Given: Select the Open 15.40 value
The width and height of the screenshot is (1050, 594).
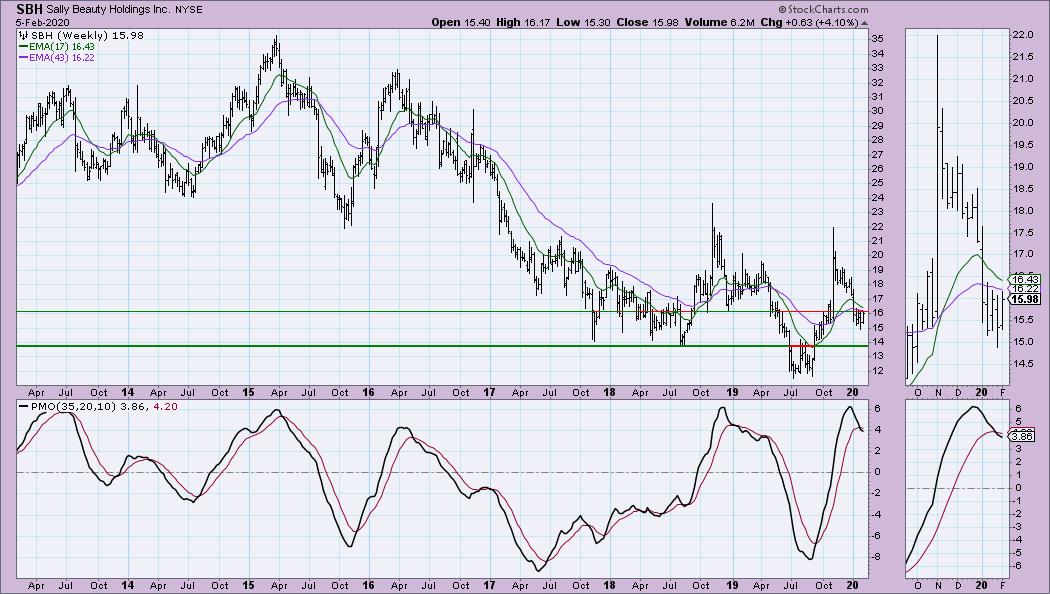Looking at the screenshot, I should tap(459, 22).
